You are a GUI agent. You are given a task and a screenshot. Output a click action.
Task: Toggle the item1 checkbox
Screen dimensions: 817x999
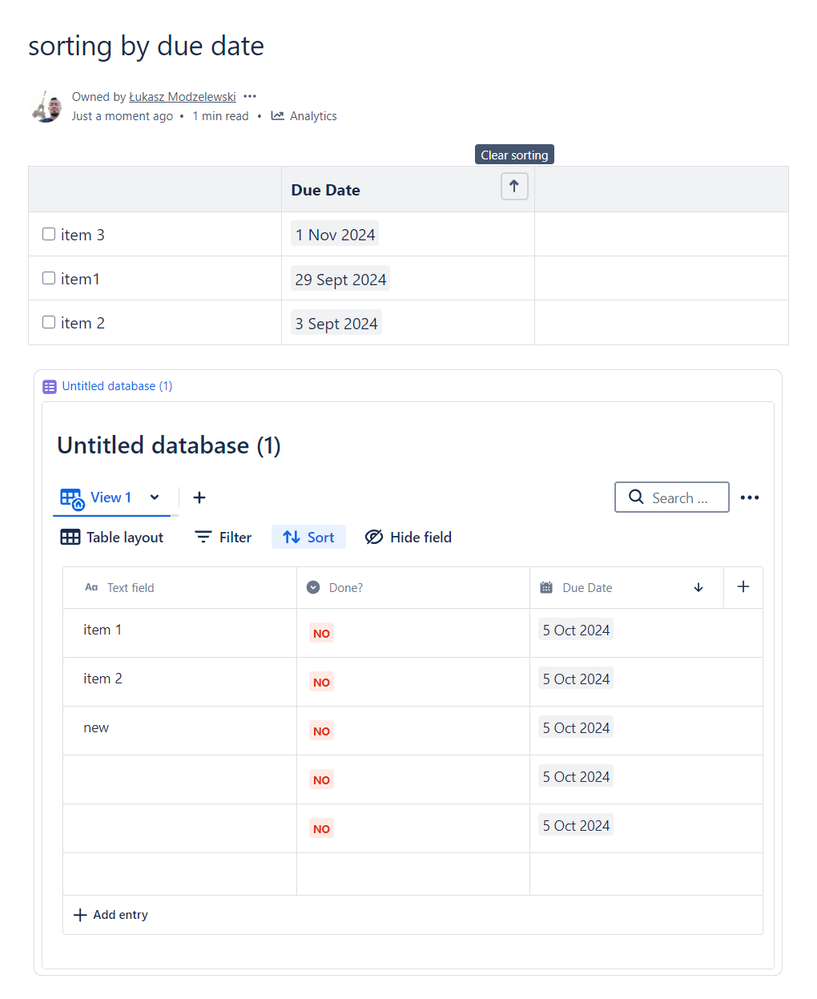pos(48,278)
